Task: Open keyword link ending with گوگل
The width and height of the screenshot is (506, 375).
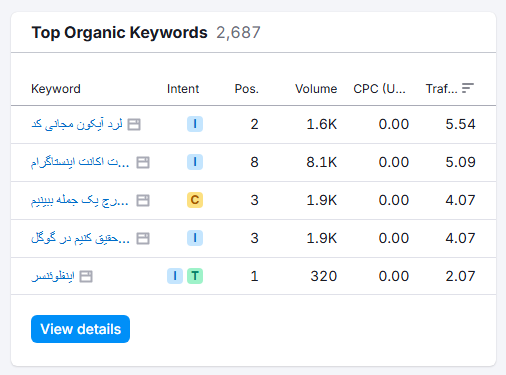Action: tap(80, 238)
